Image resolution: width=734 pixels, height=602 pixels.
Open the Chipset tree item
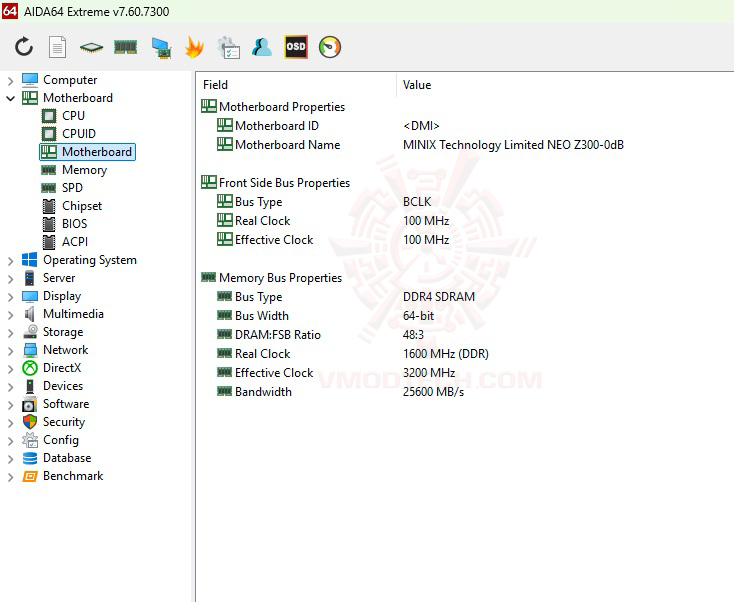(72, 206)
